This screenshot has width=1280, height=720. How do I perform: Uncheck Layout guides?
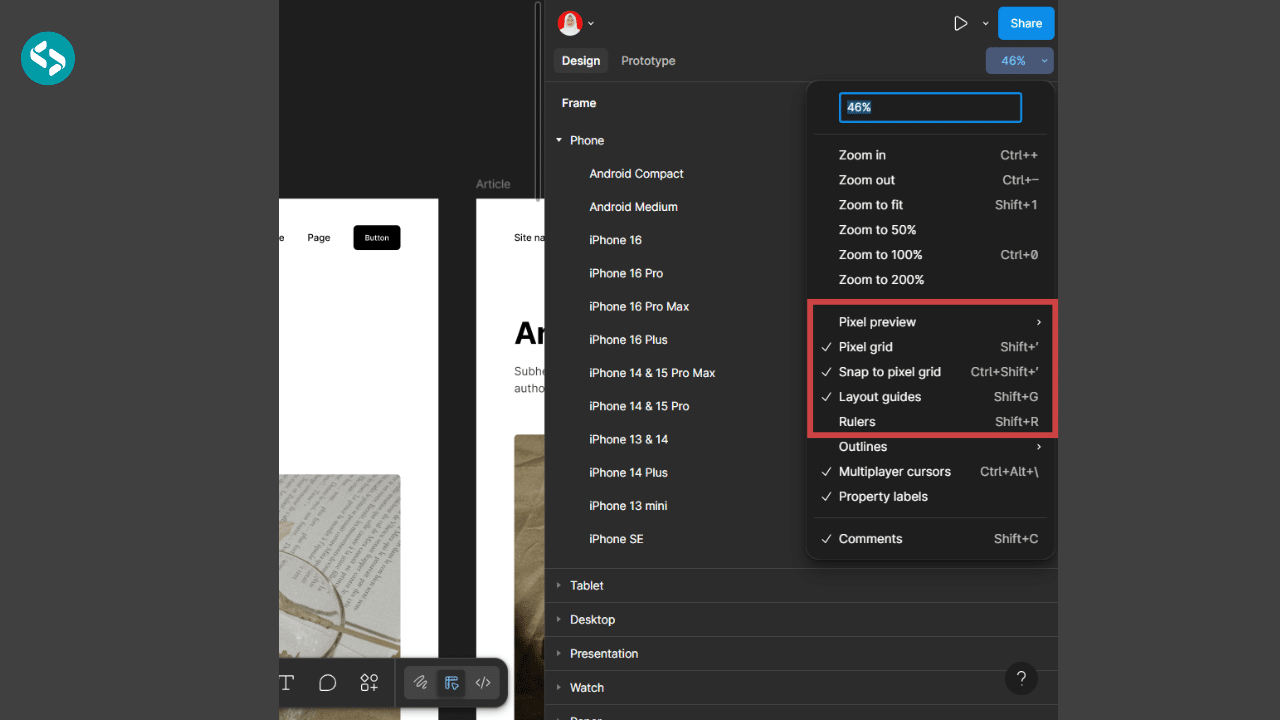coord(880,396)
